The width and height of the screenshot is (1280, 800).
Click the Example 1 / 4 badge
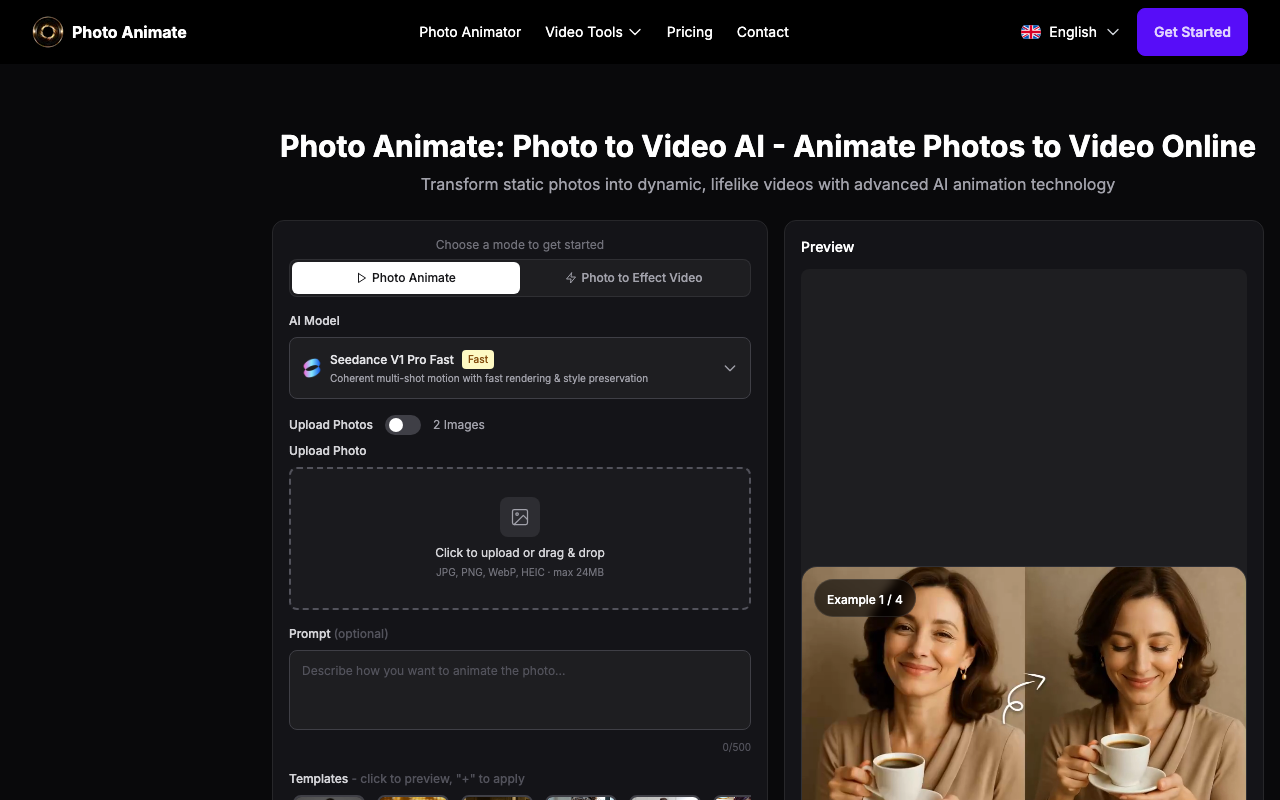pos(865,600)
